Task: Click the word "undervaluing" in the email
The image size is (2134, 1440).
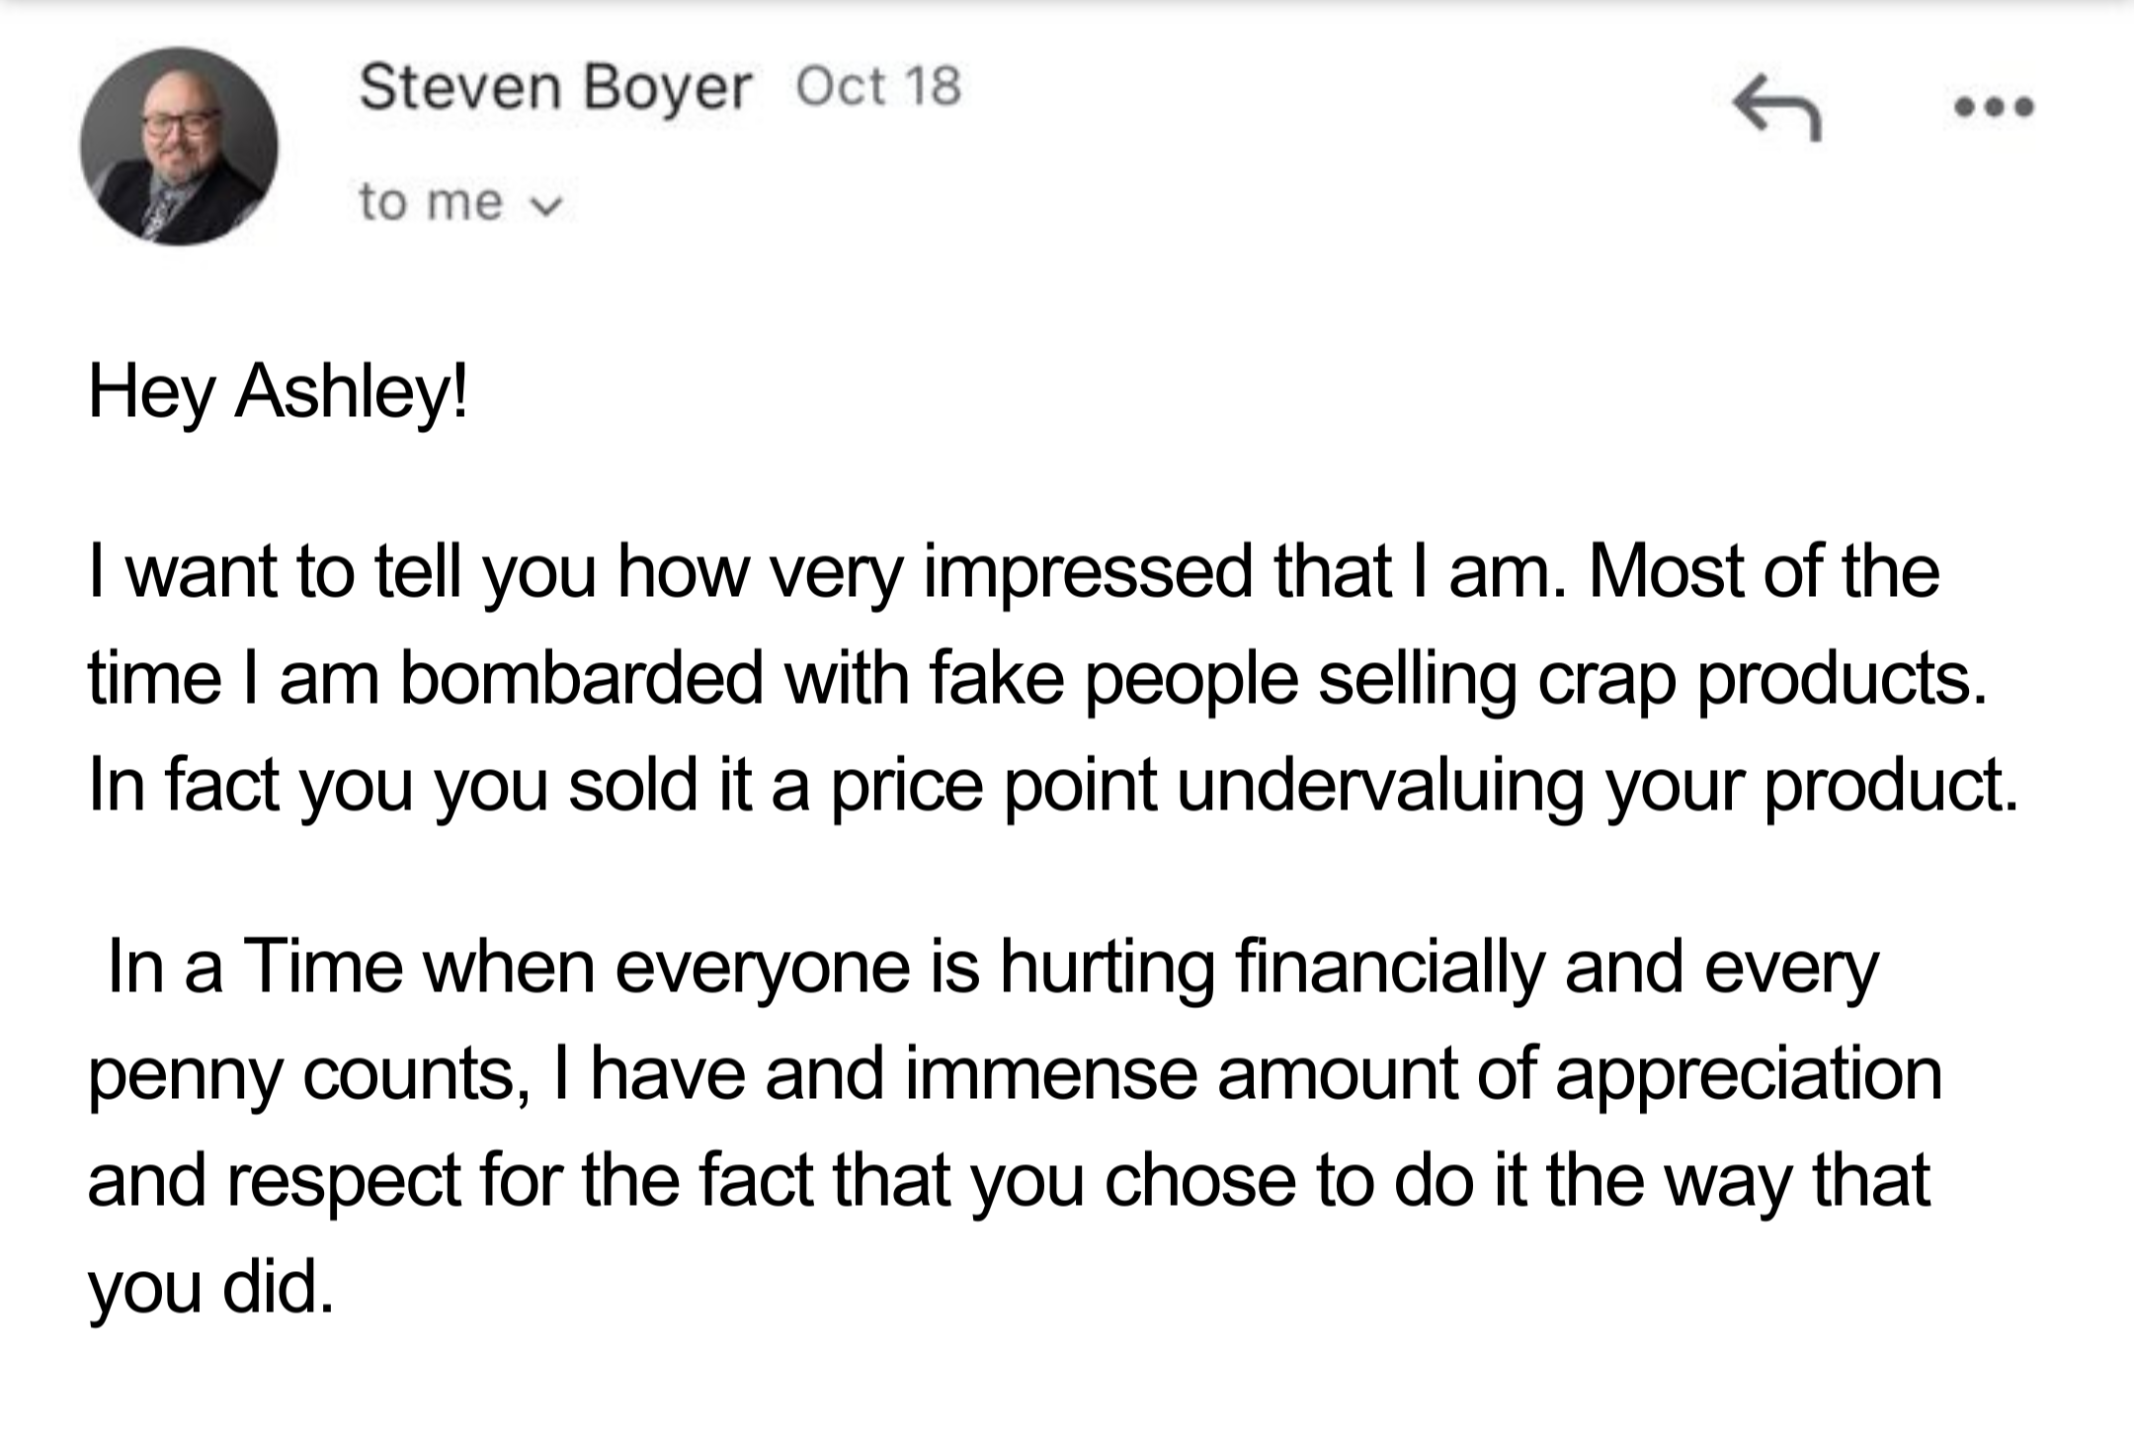Action: click(x=1380, y=786)
